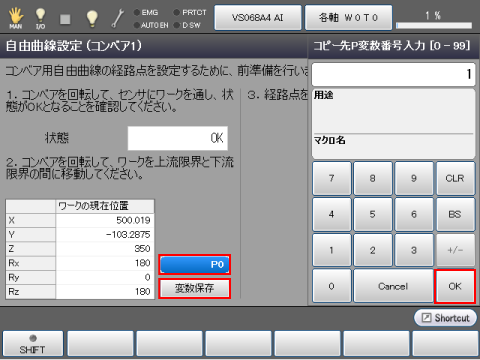480x360 pixels.
Task: Confirm with the keypad OK button
Action: click(455, 286)
